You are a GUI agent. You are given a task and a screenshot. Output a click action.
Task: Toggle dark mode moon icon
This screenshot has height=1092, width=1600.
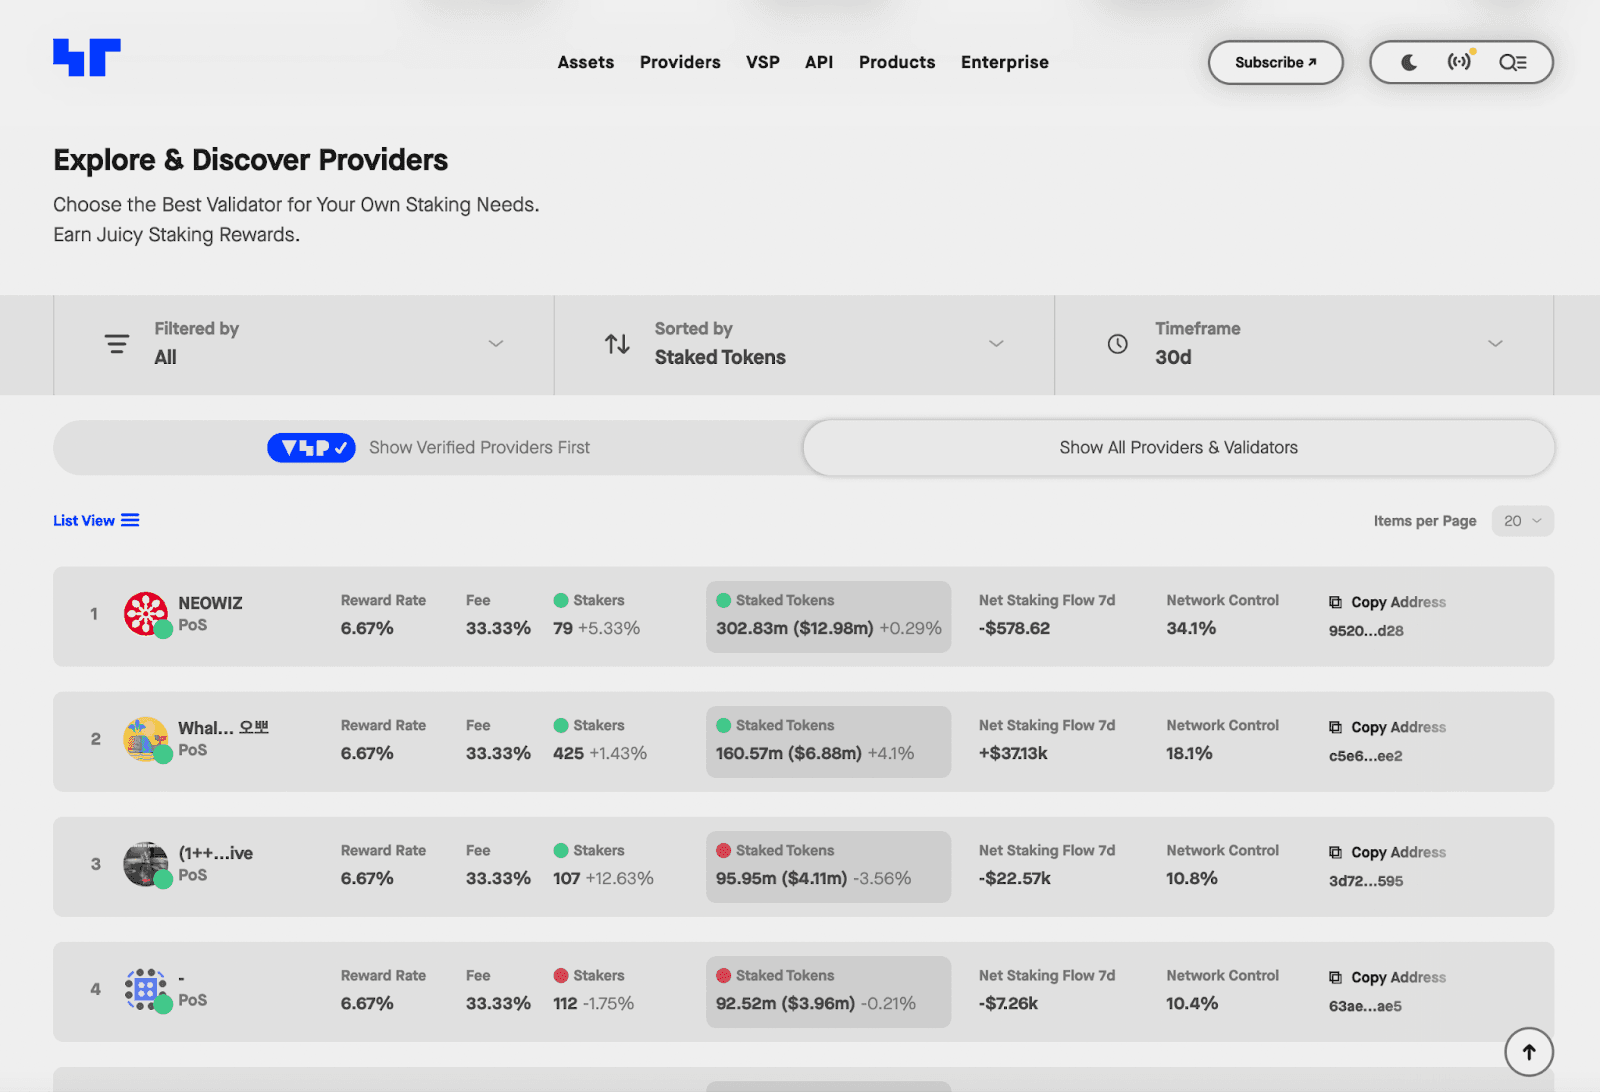1409,62
